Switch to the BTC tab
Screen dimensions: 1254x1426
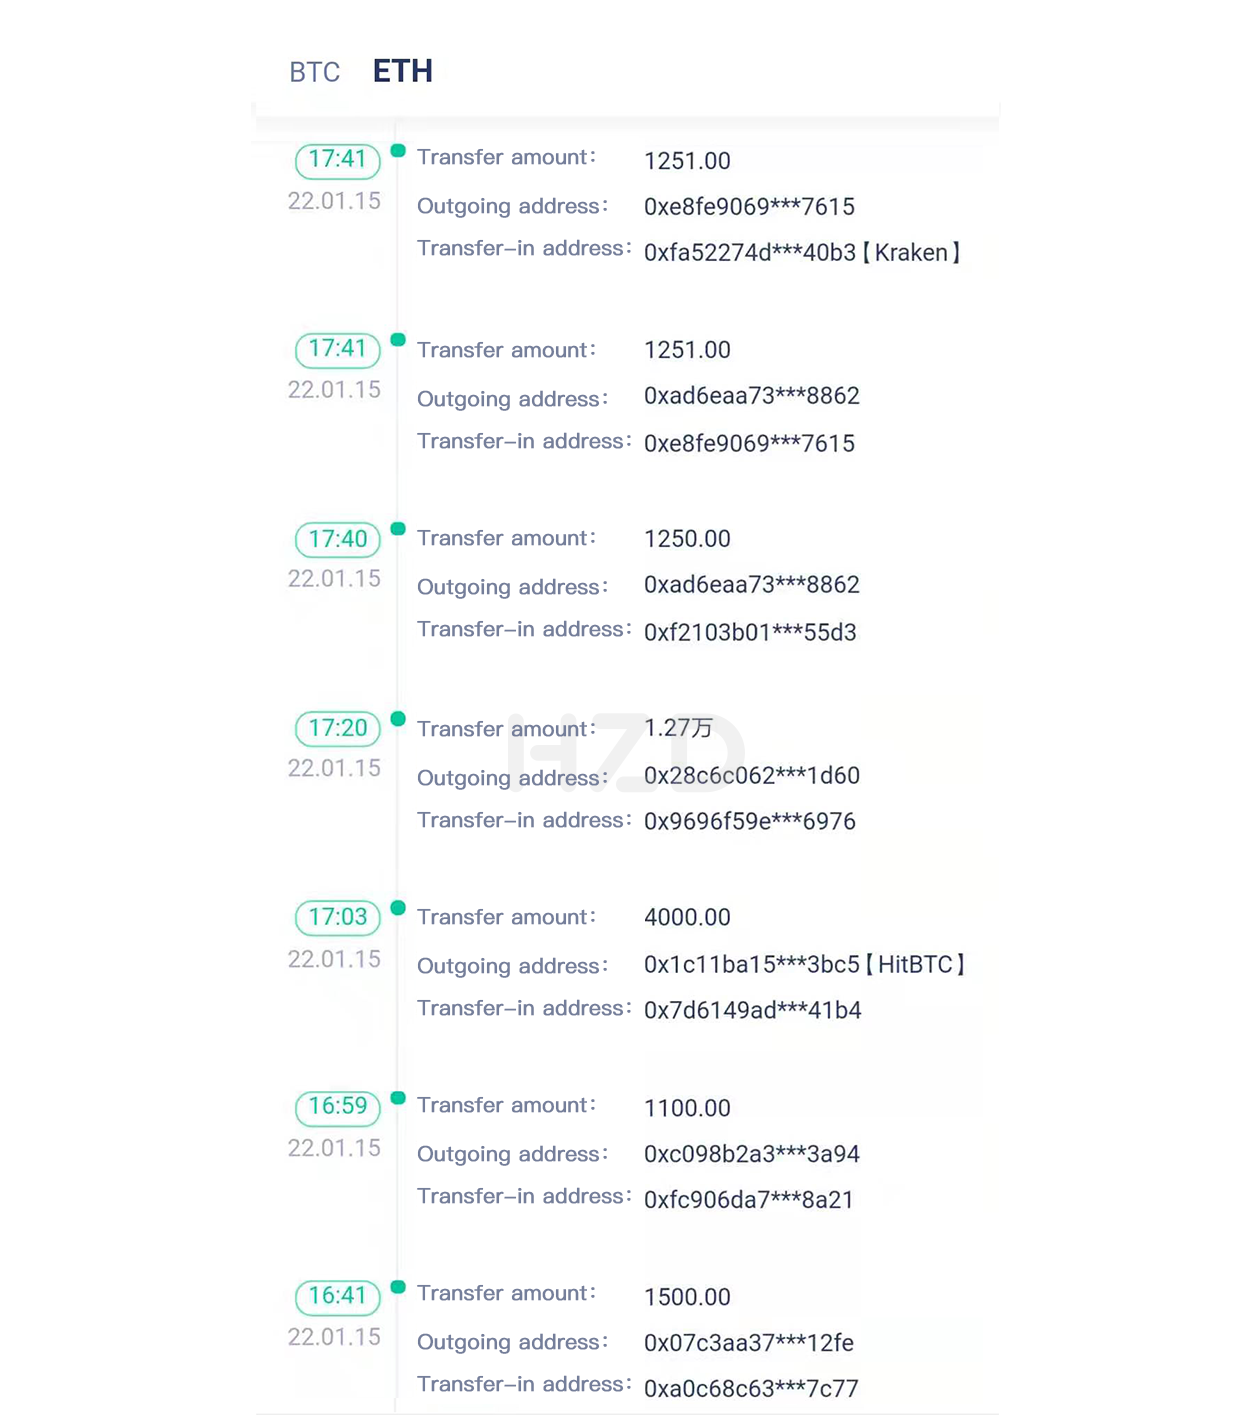[x=314, y=72]
